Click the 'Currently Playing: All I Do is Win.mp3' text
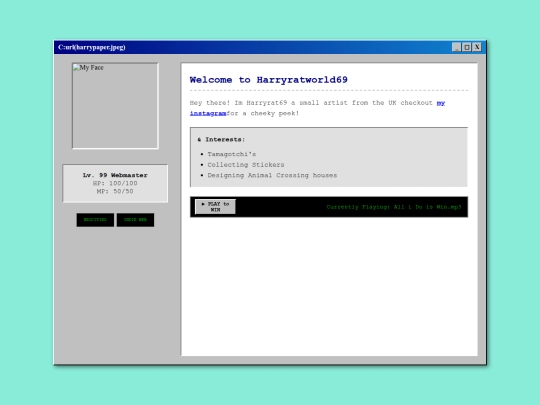 [x=394, y=207]
